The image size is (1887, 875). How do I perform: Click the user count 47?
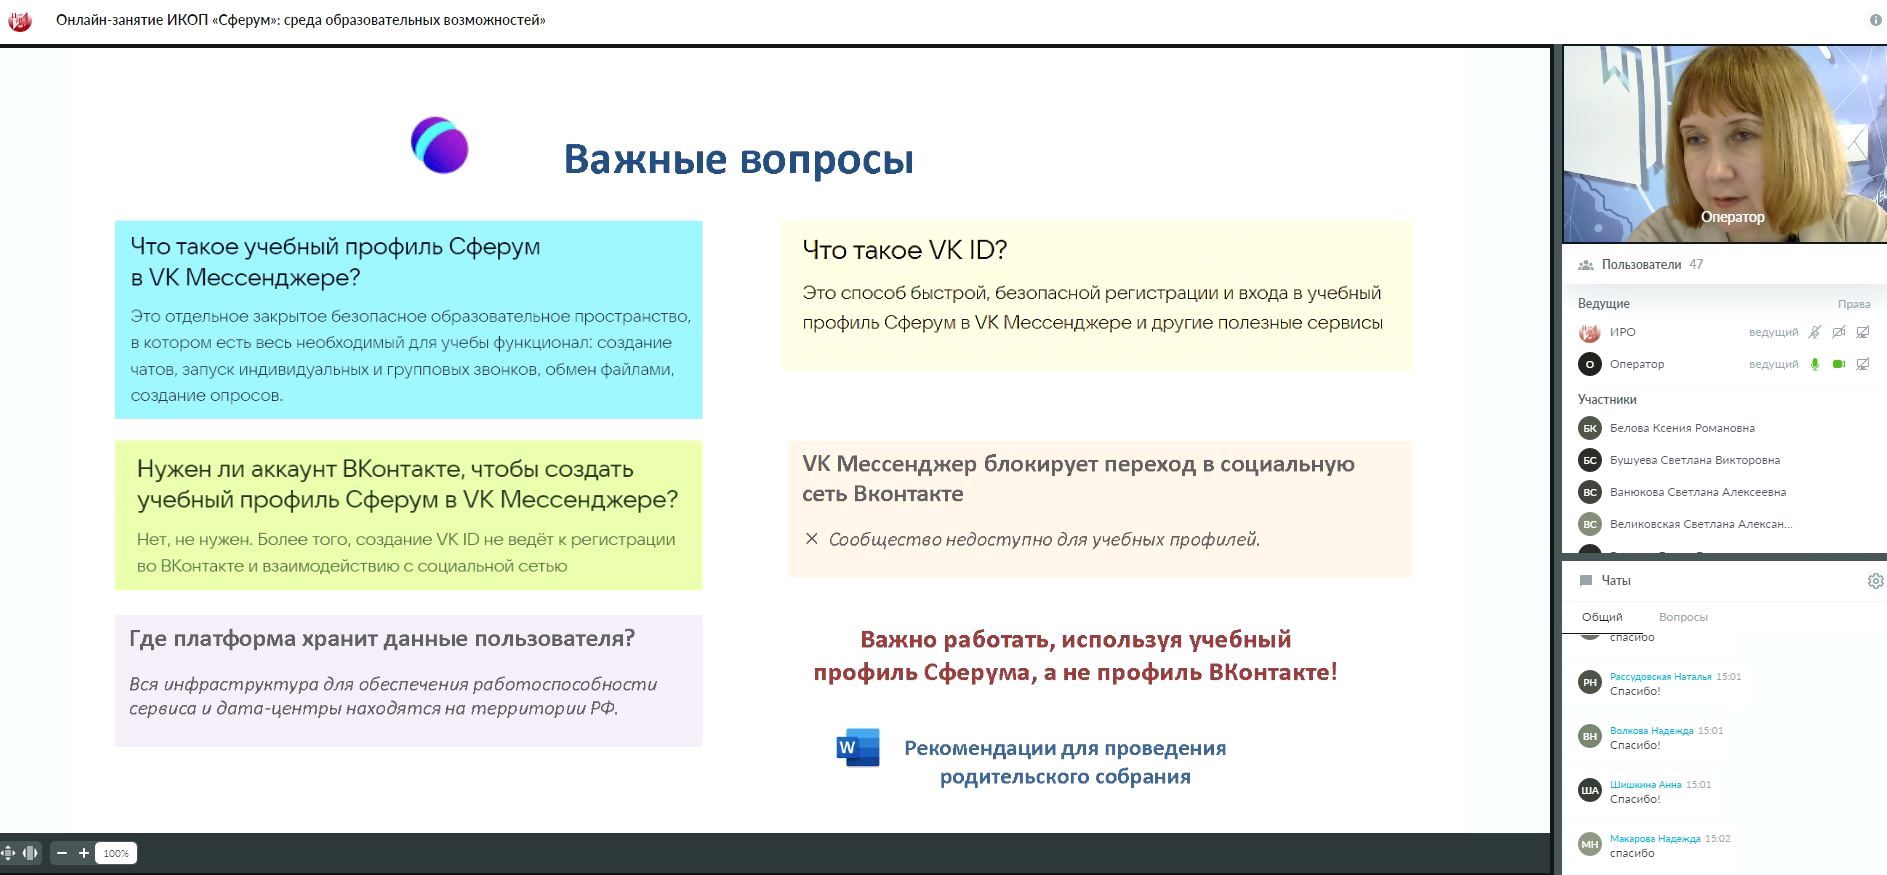click(x=1696, y=265)
